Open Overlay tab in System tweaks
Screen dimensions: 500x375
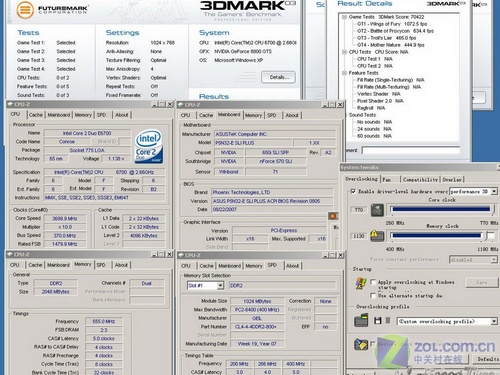point(452,180)
